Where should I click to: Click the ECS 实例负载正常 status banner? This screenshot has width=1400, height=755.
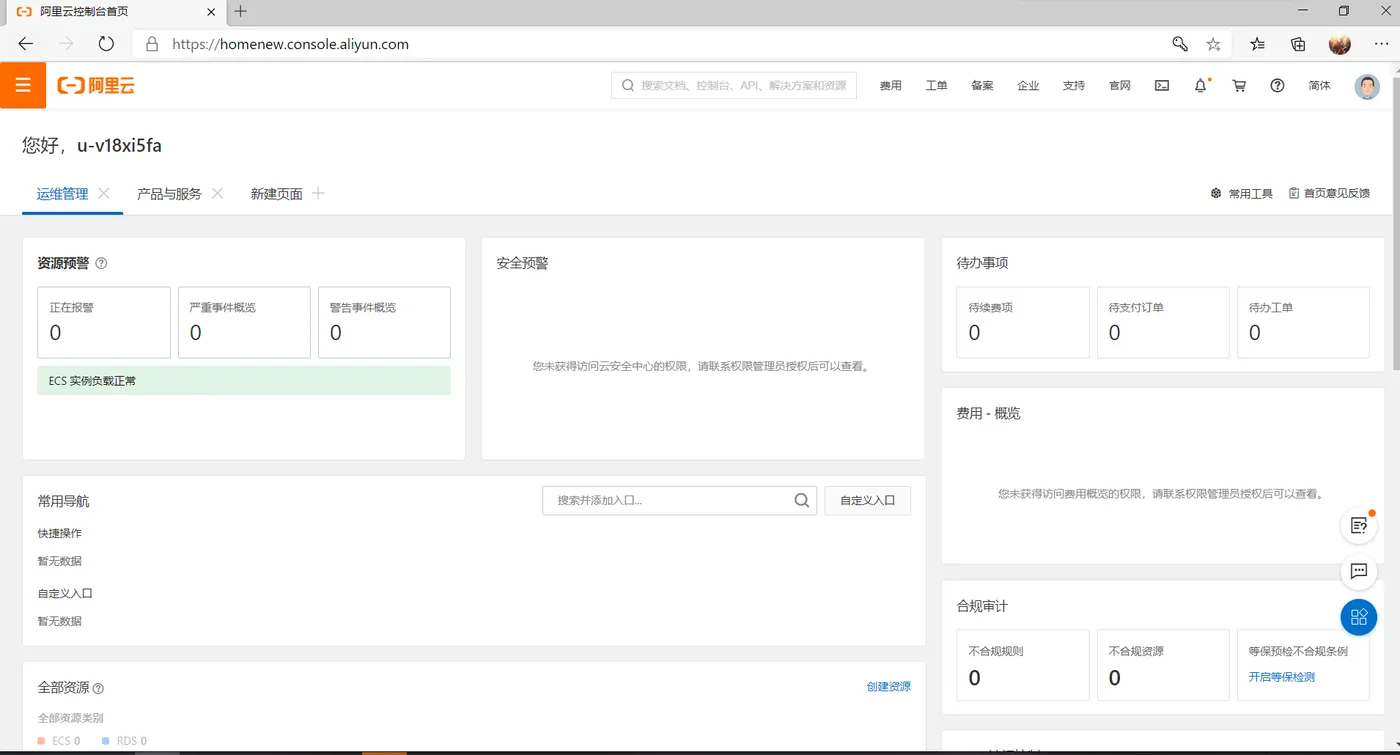[244, 381]
